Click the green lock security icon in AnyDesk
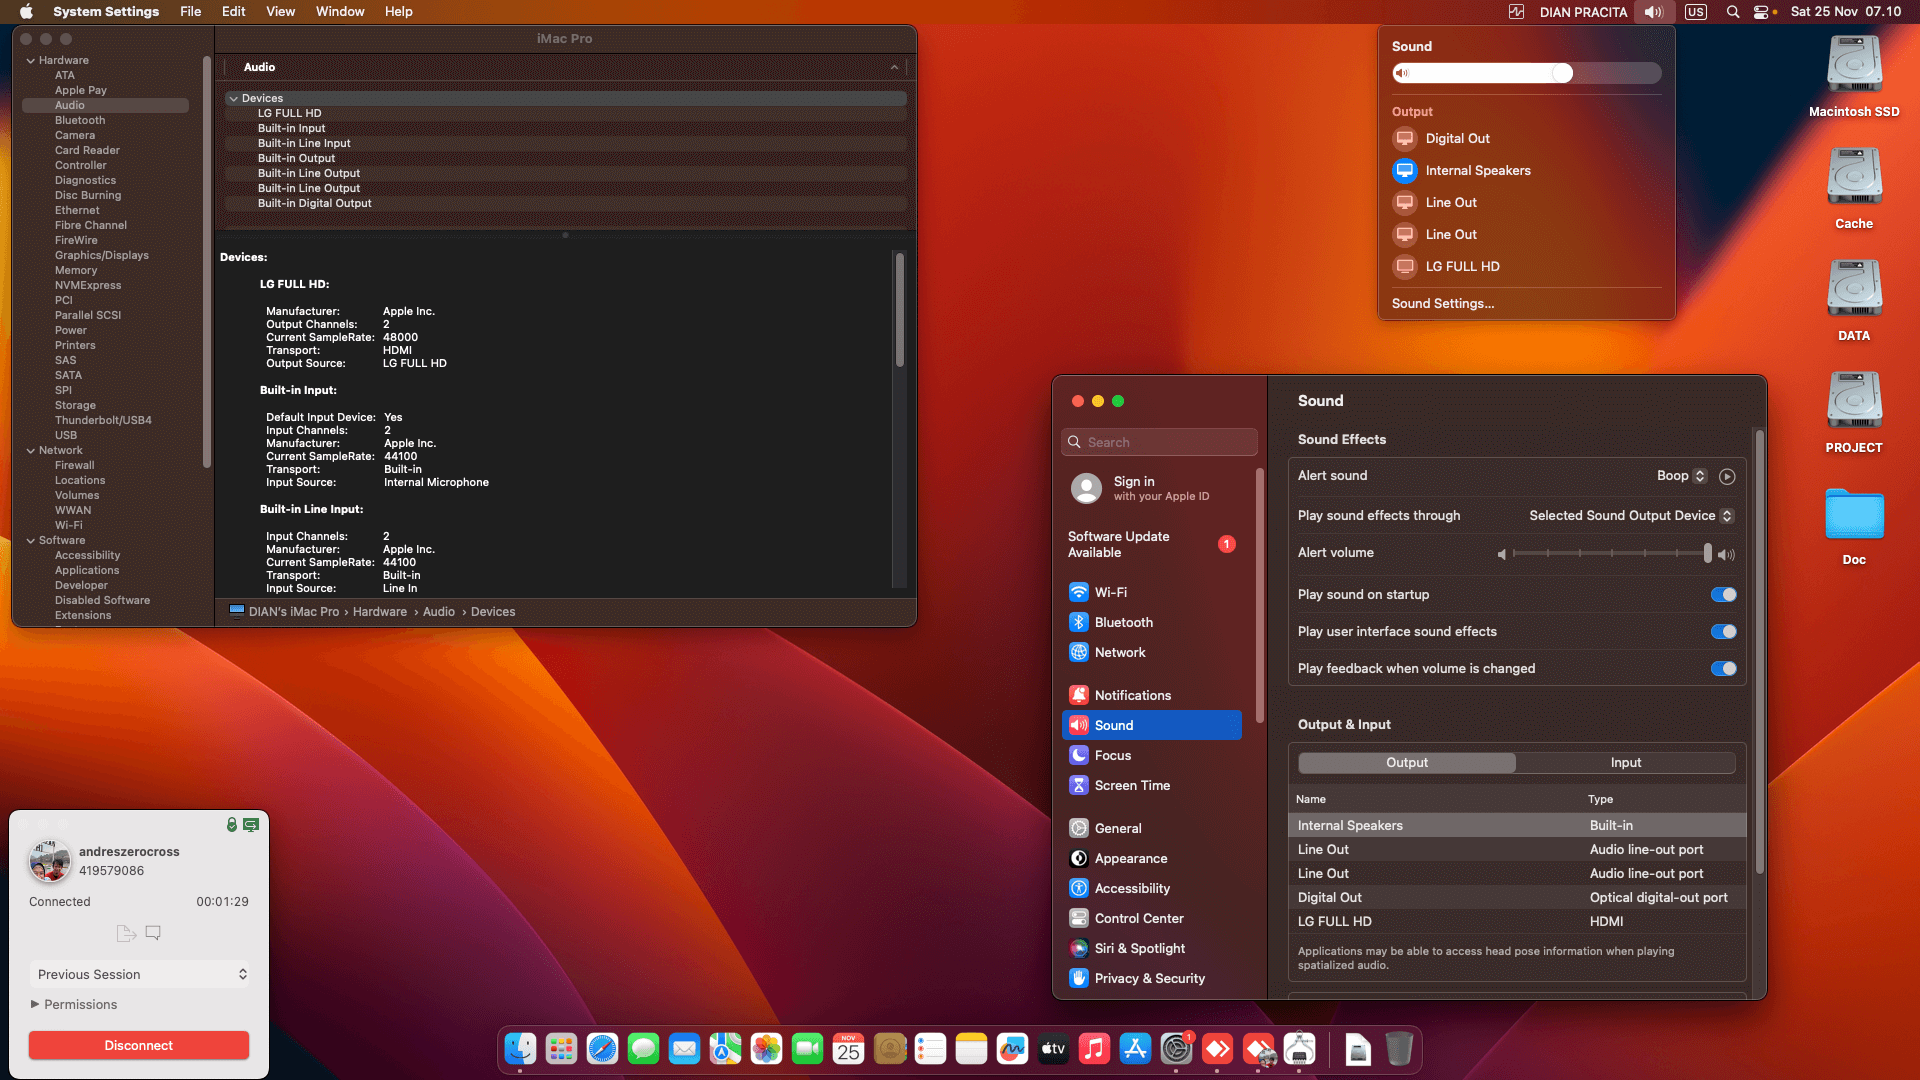 tap(231, 825)
